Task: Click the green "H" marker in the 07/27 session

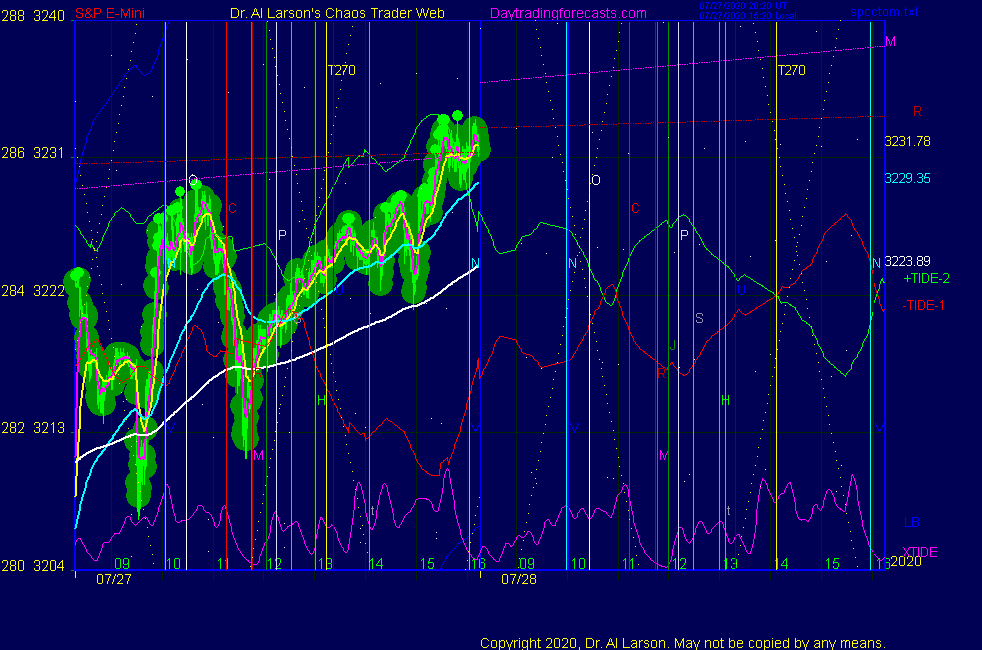Action: click(x=321, y=400)
